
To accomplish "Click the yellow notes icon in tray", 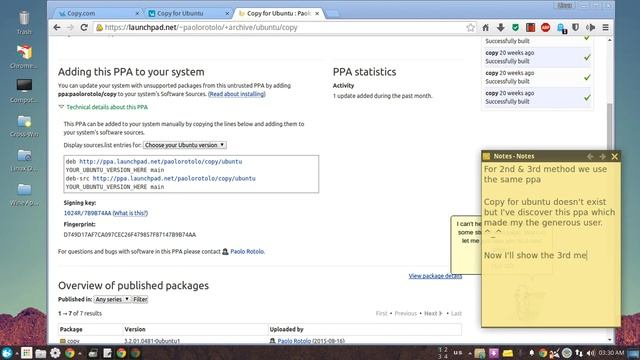I will pos(507,353).
